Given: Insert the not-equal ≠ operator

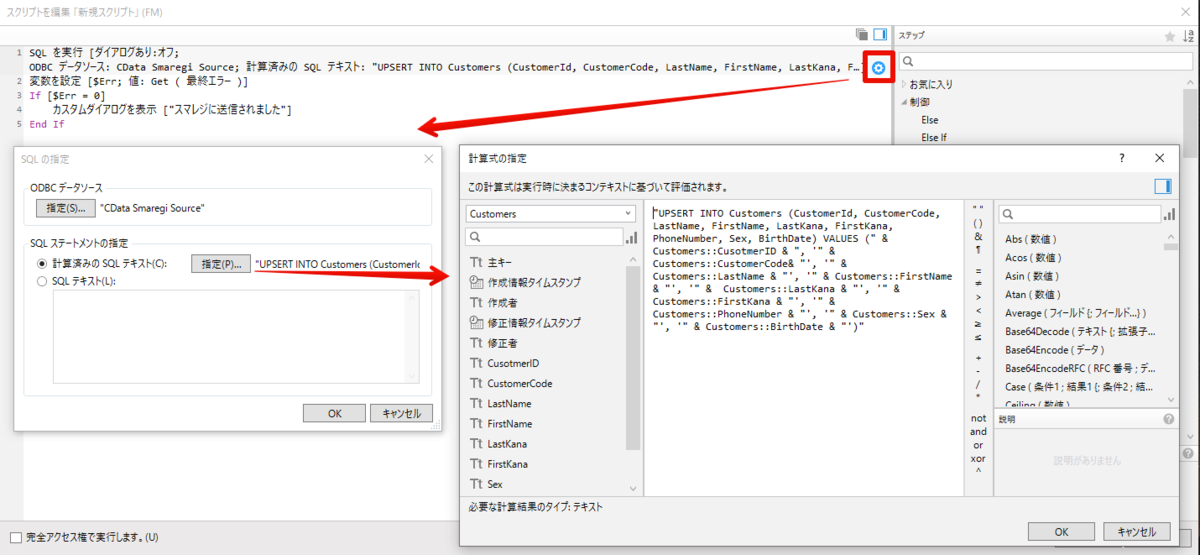Looking at the screenshot, I should pyautogui.click(x=978, y=284).
